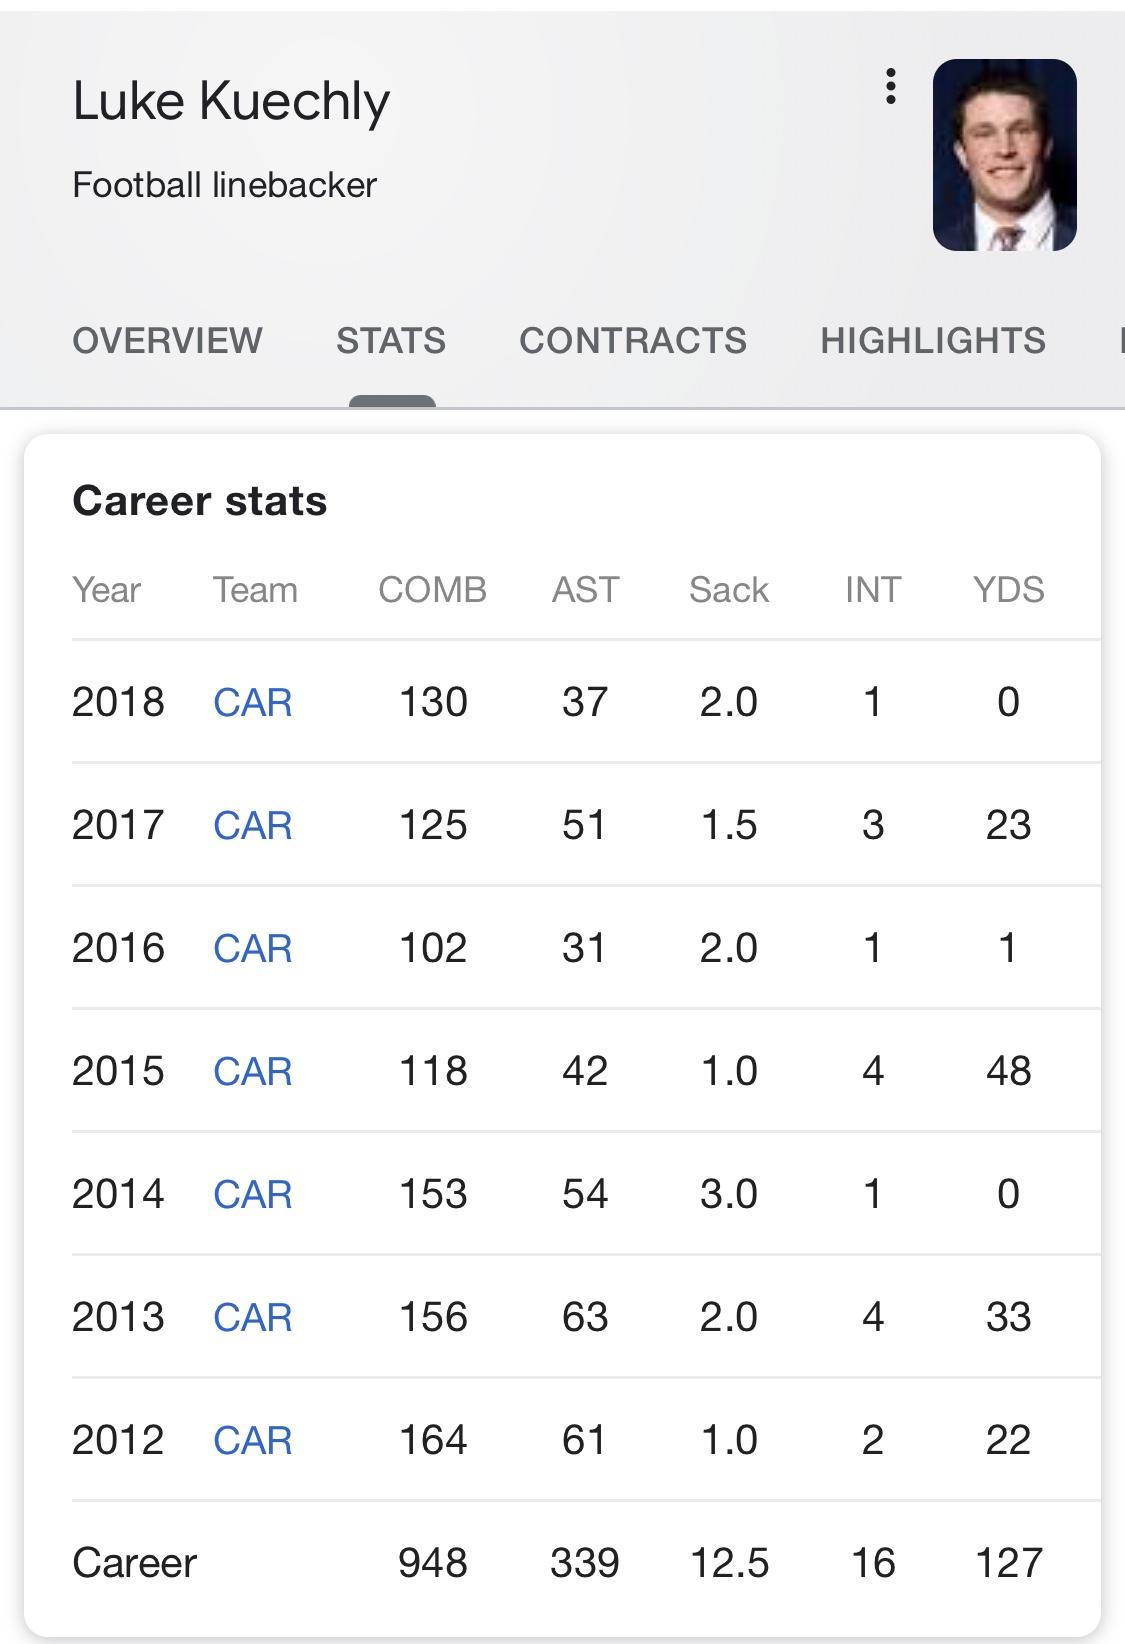
Task: Open the CAR team link for 2017
Action: 253,825
